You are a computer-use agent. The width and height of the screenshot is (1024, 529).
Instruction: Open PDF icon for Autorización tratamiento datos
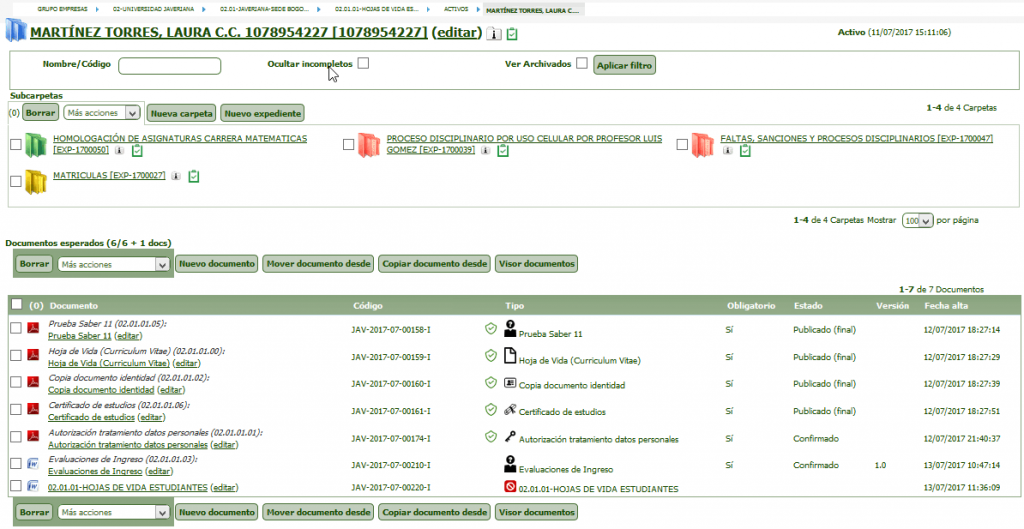pyautogui.click(x=33, y=436)
